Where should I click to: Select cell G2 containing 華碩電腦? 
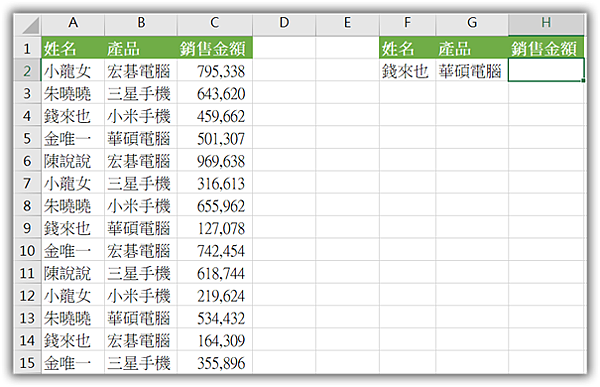[472, 70]
